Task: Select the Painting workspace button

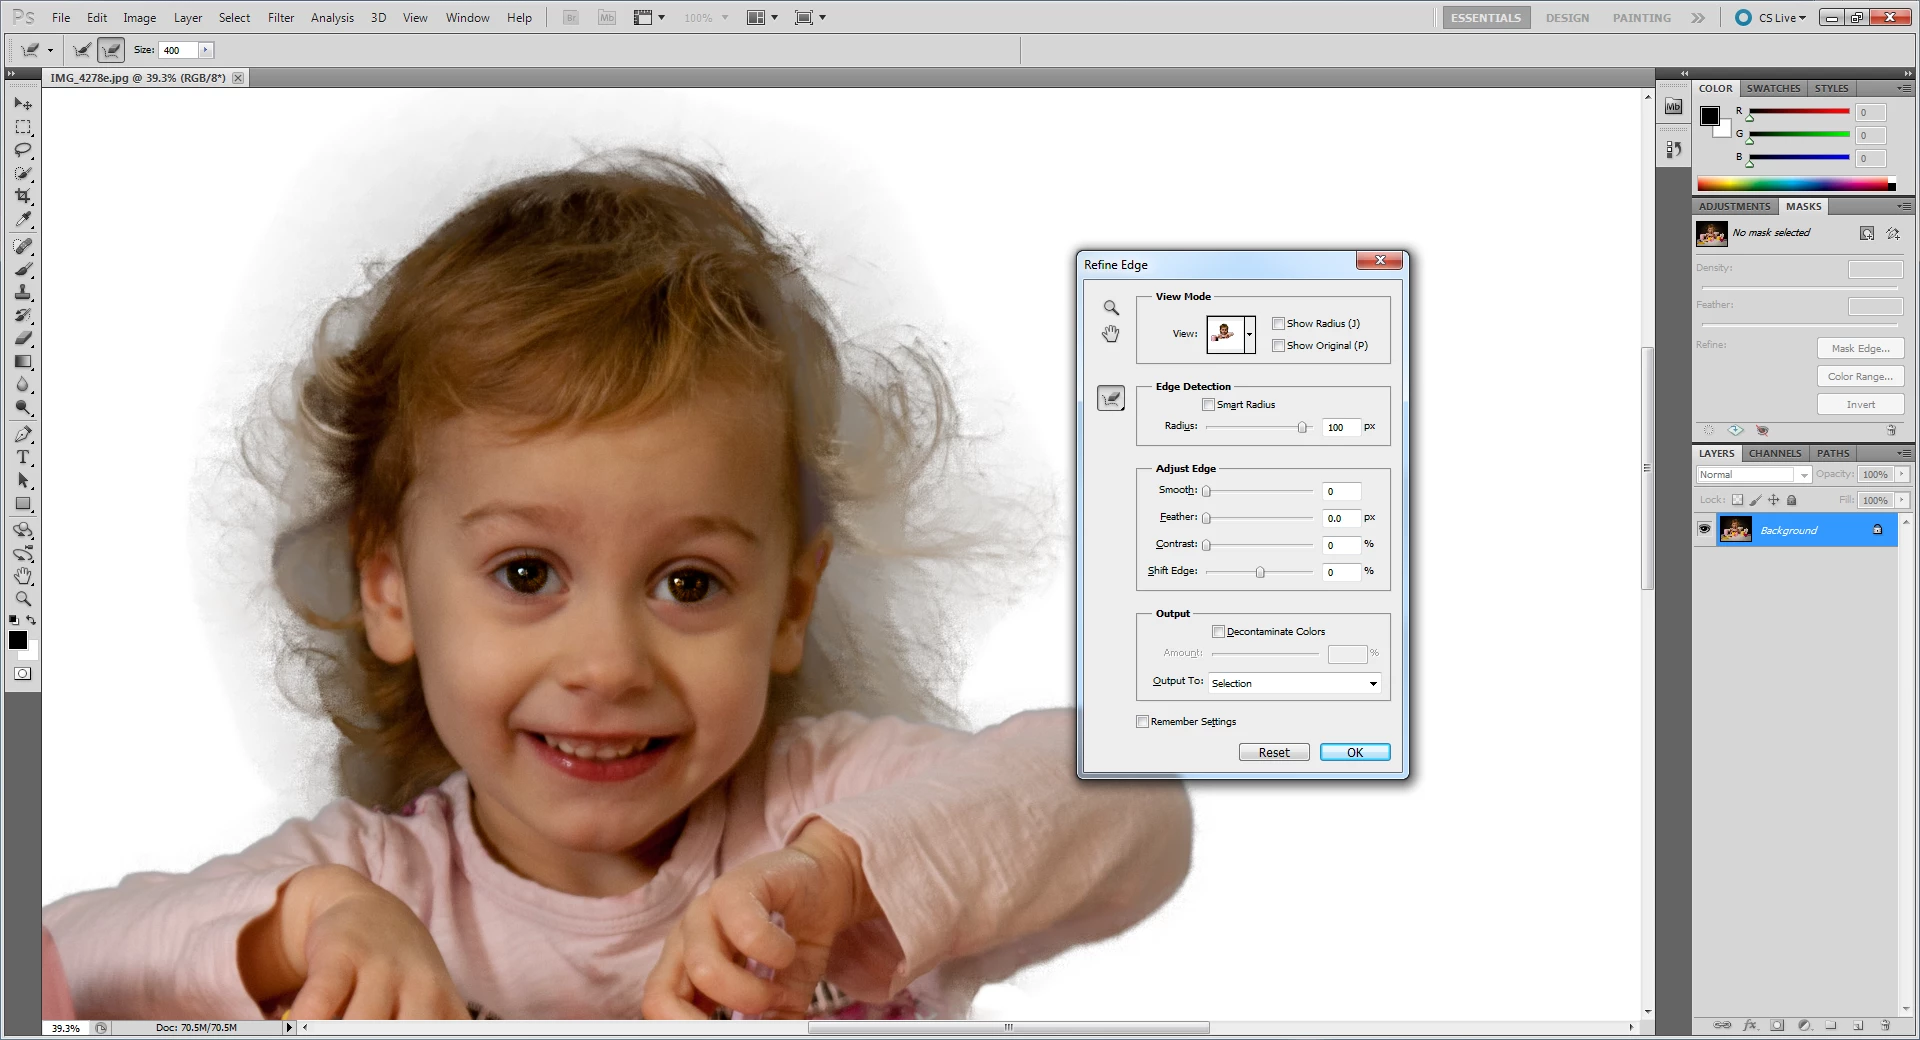Action: click(x=1641, y=18)
